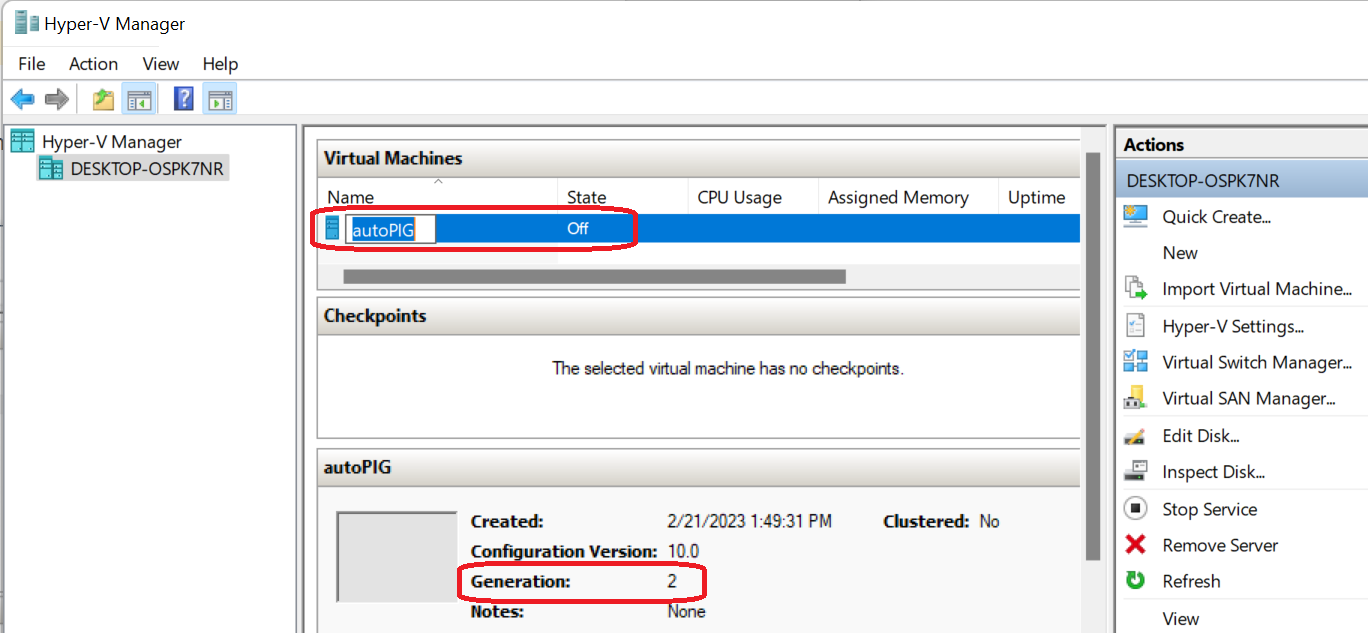Click the no checkpoints message text
Viewport: 1368px width, 633px height.
728,368
